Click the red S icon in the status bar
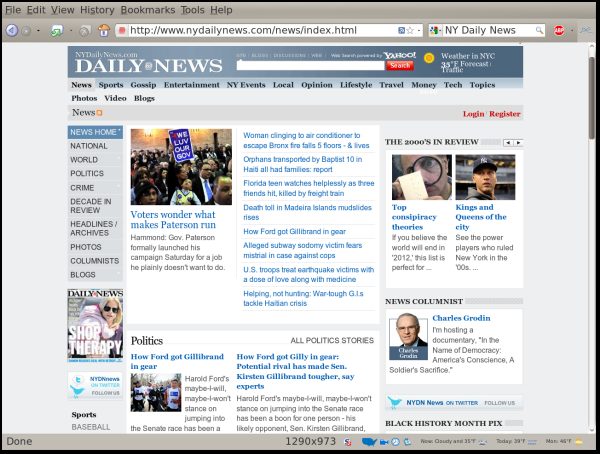600x454 pixels. coord(348,442)
